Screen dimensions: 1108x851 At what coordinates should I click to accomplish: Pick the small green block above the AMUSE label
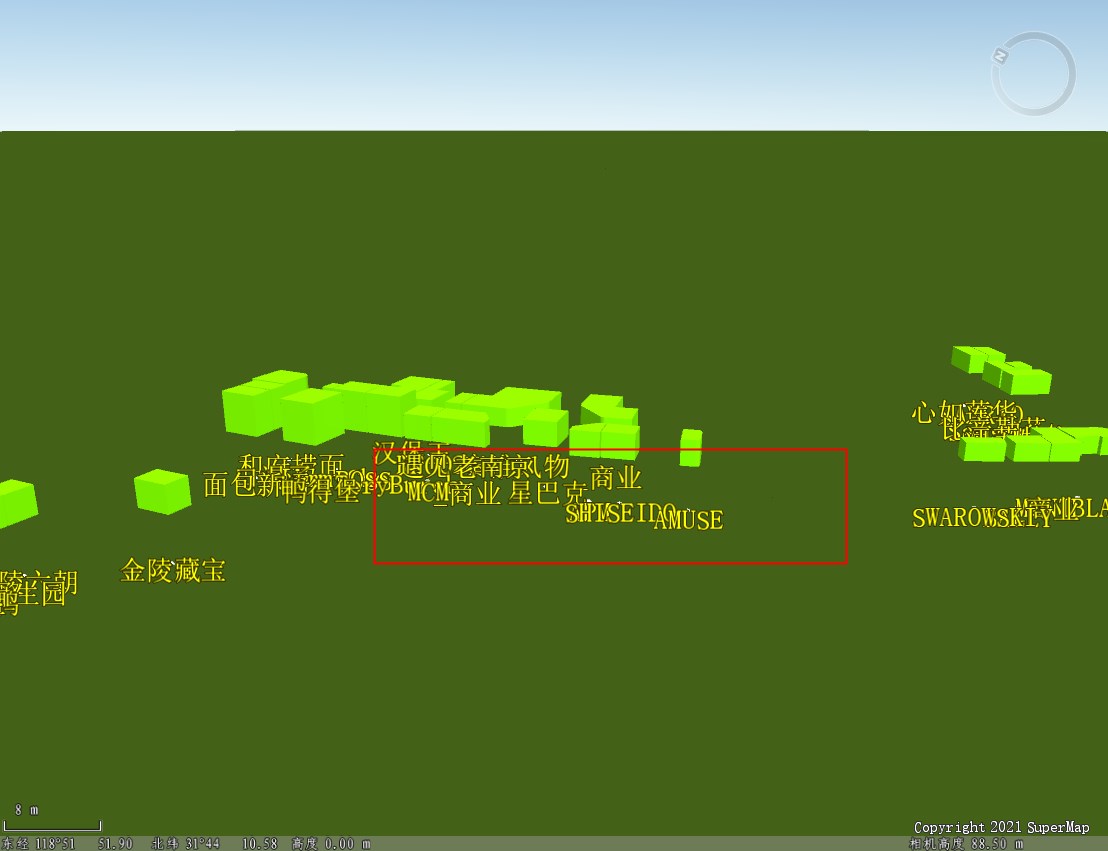pyautogui.click(x=691, y=447)
